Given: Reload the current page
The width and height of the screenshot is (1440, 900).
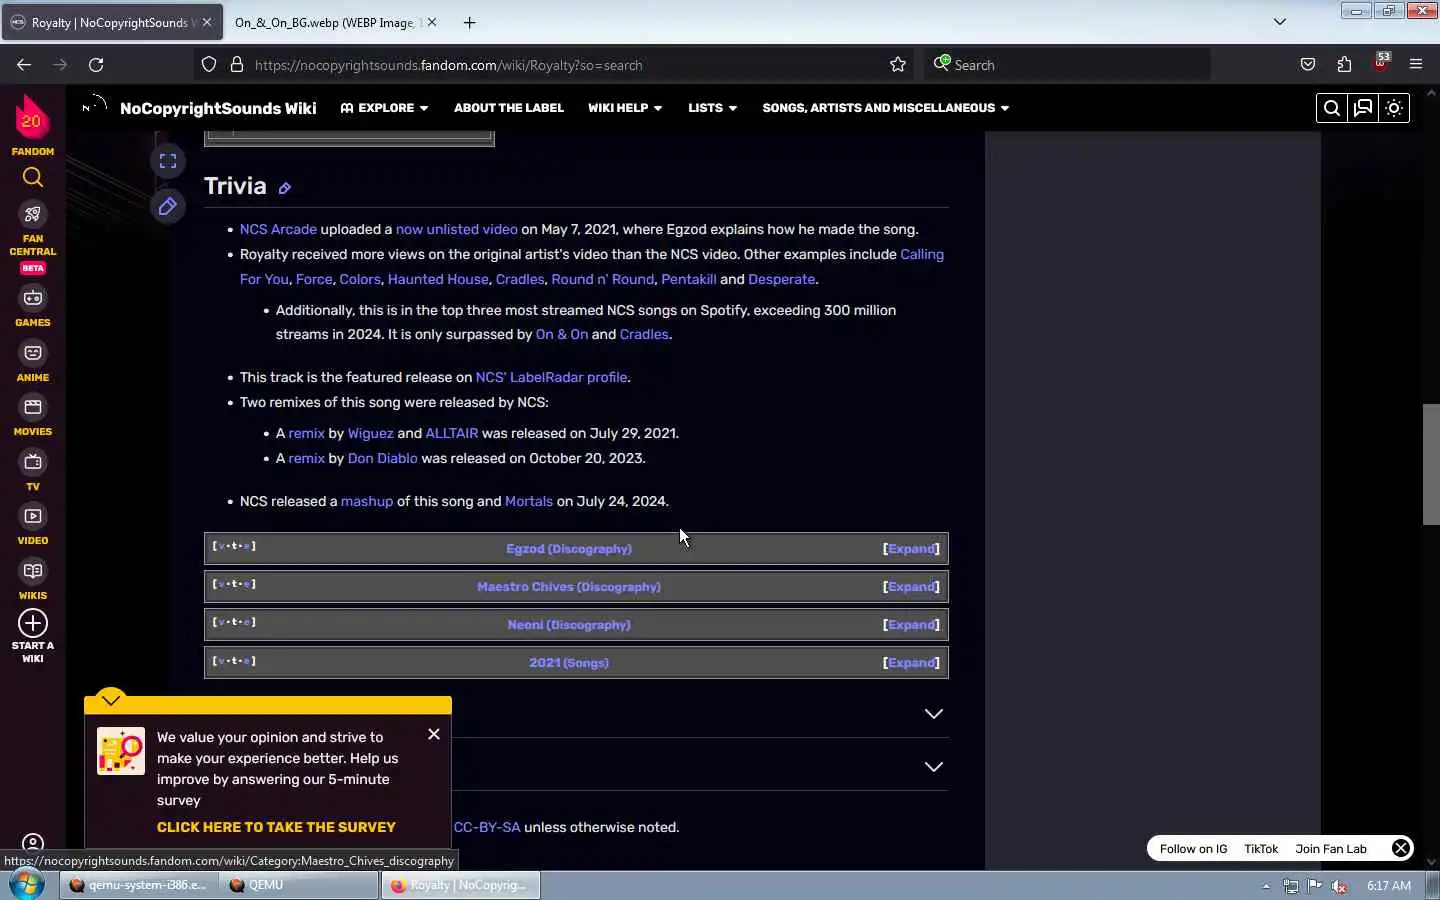Looking at the screenshot, I should [96, 65].
